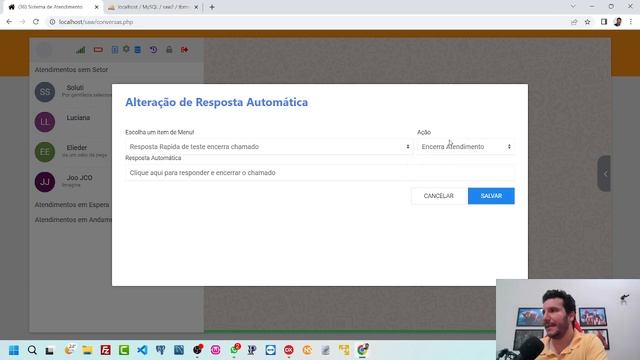Open Chrome icon in taskbar
The width and height of the screenshot is (640, 360).
[362, 350]
